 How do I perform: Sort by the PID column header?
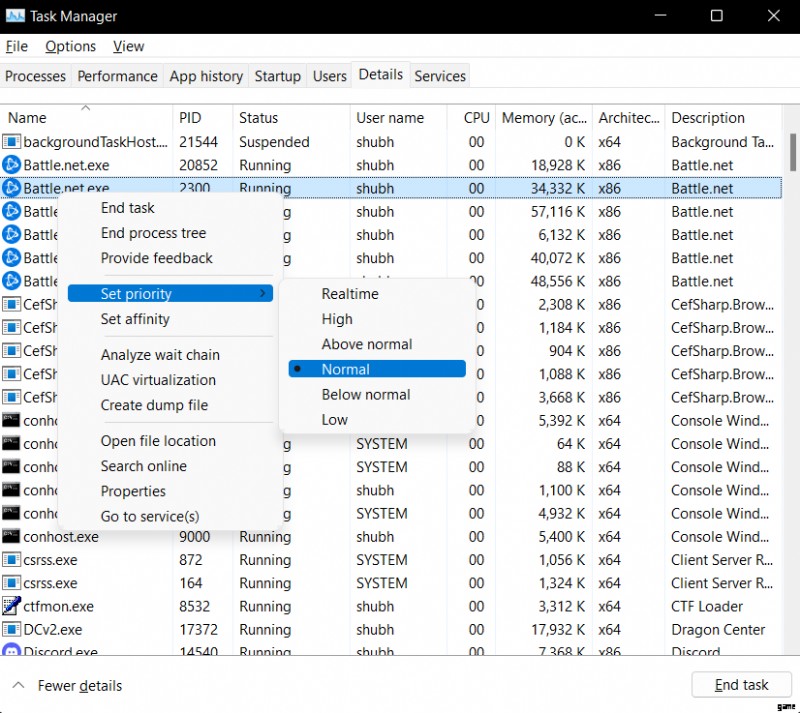tap(203, 118)
